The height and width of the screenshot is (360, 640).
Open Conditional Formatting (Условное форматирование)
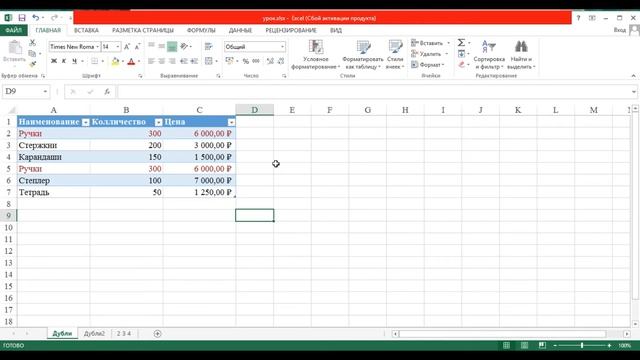316,55
